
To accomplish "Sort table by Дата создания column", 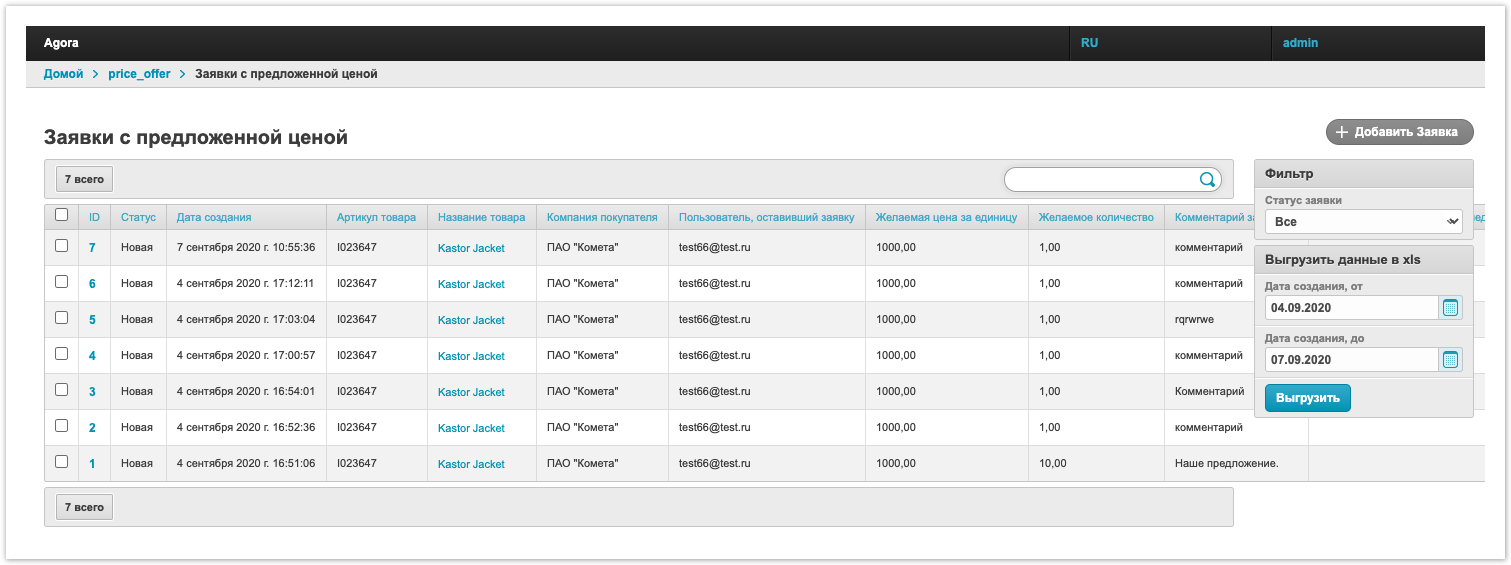I will tap(214, 217).
